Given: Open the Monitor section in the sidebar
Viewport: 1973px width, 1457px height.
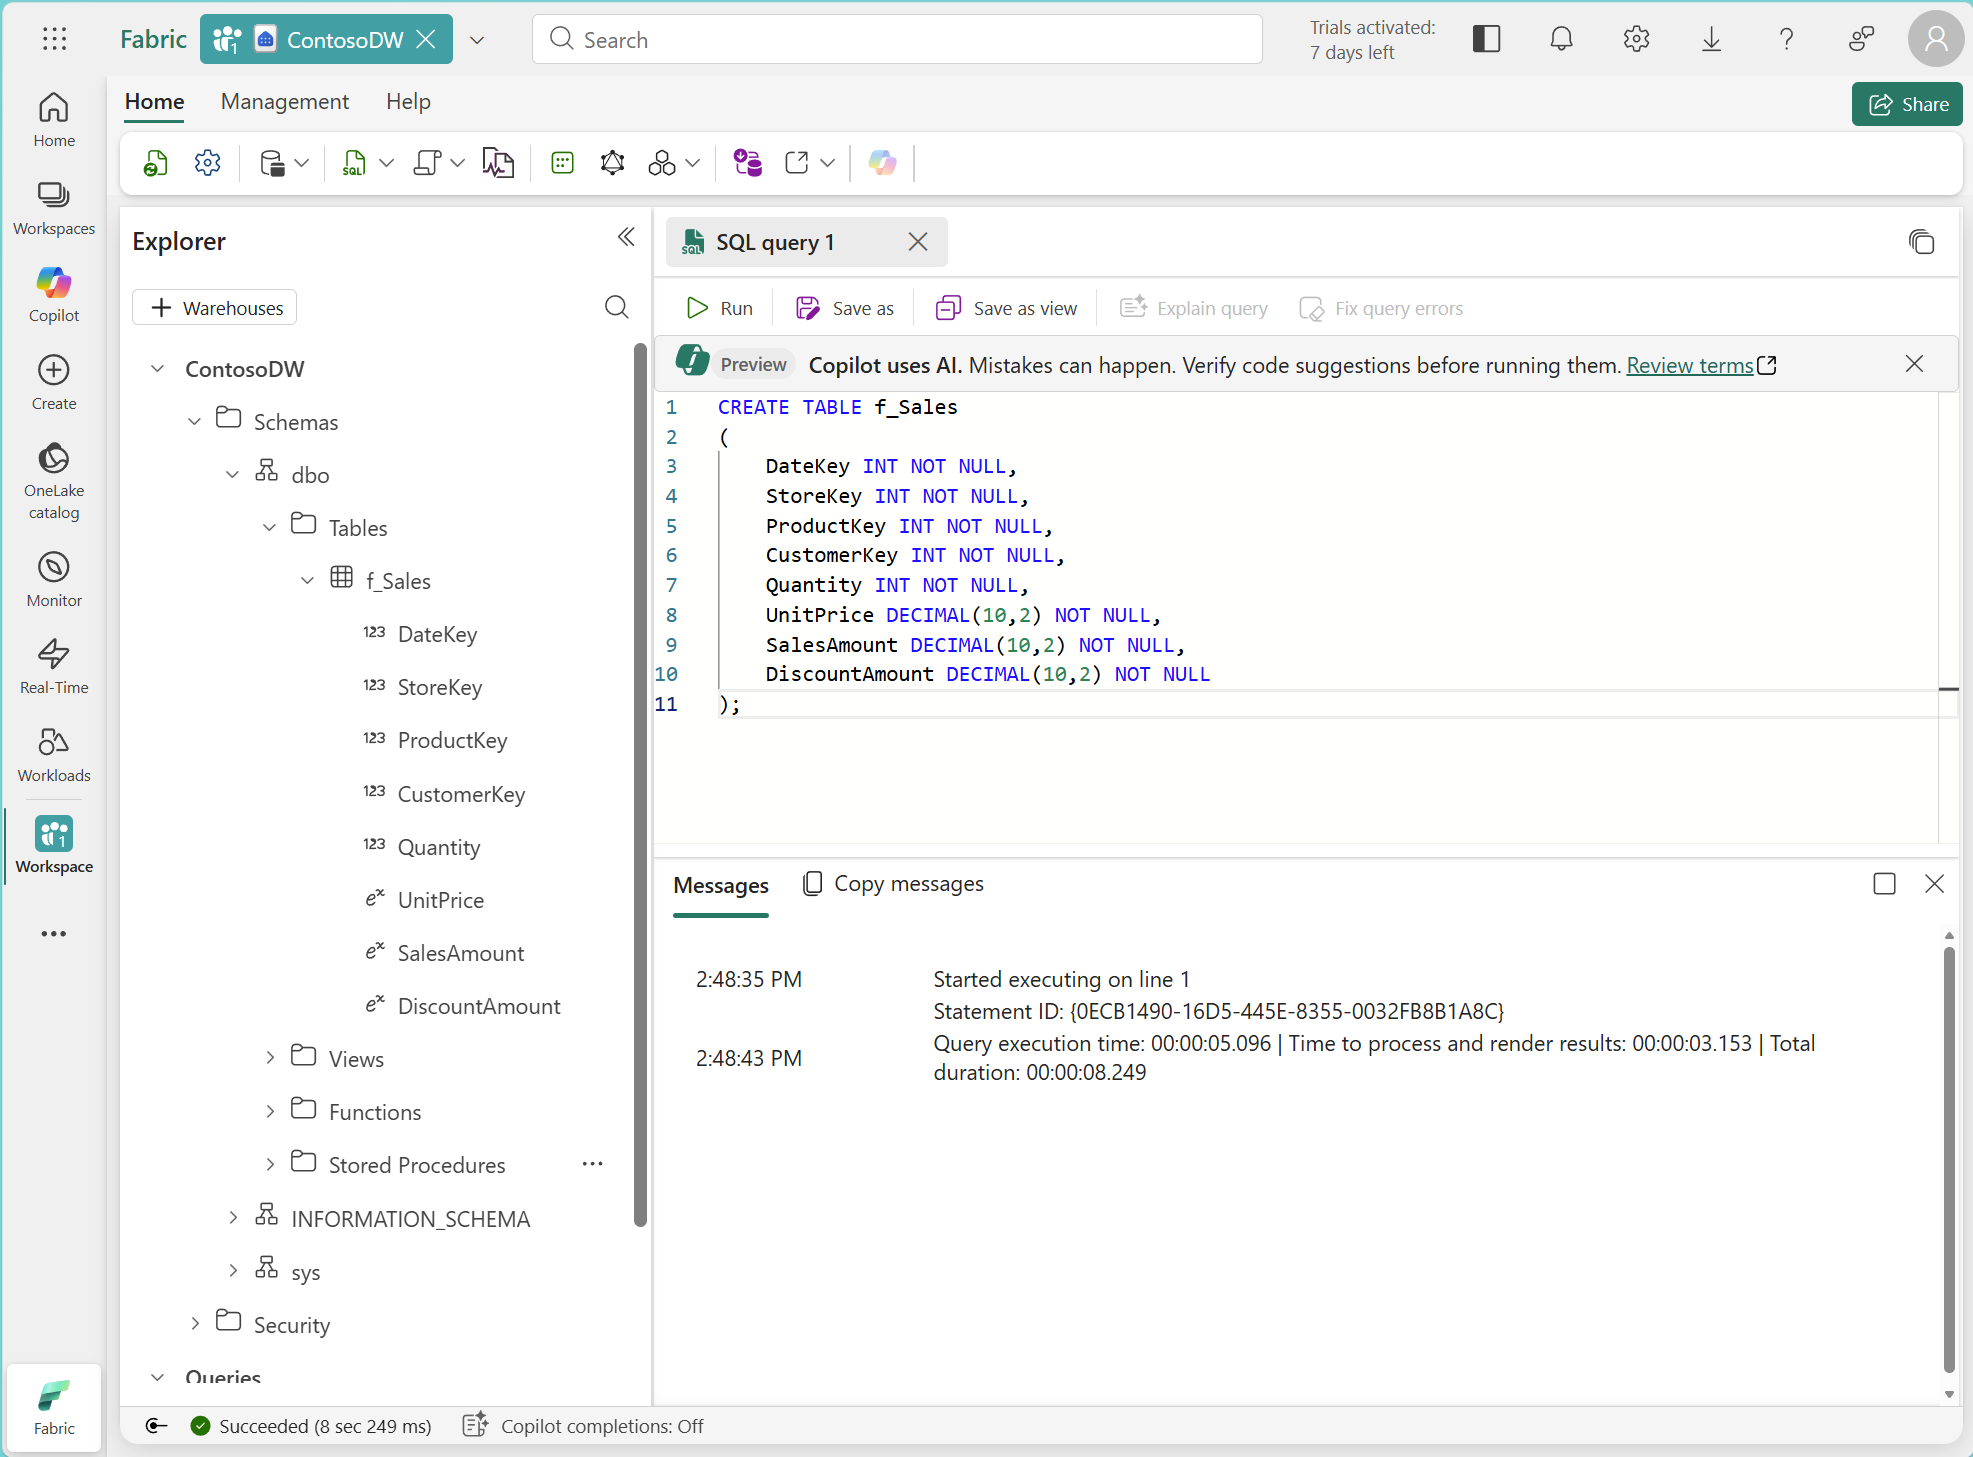Looking at the screenshot, I should coord(53,578).
